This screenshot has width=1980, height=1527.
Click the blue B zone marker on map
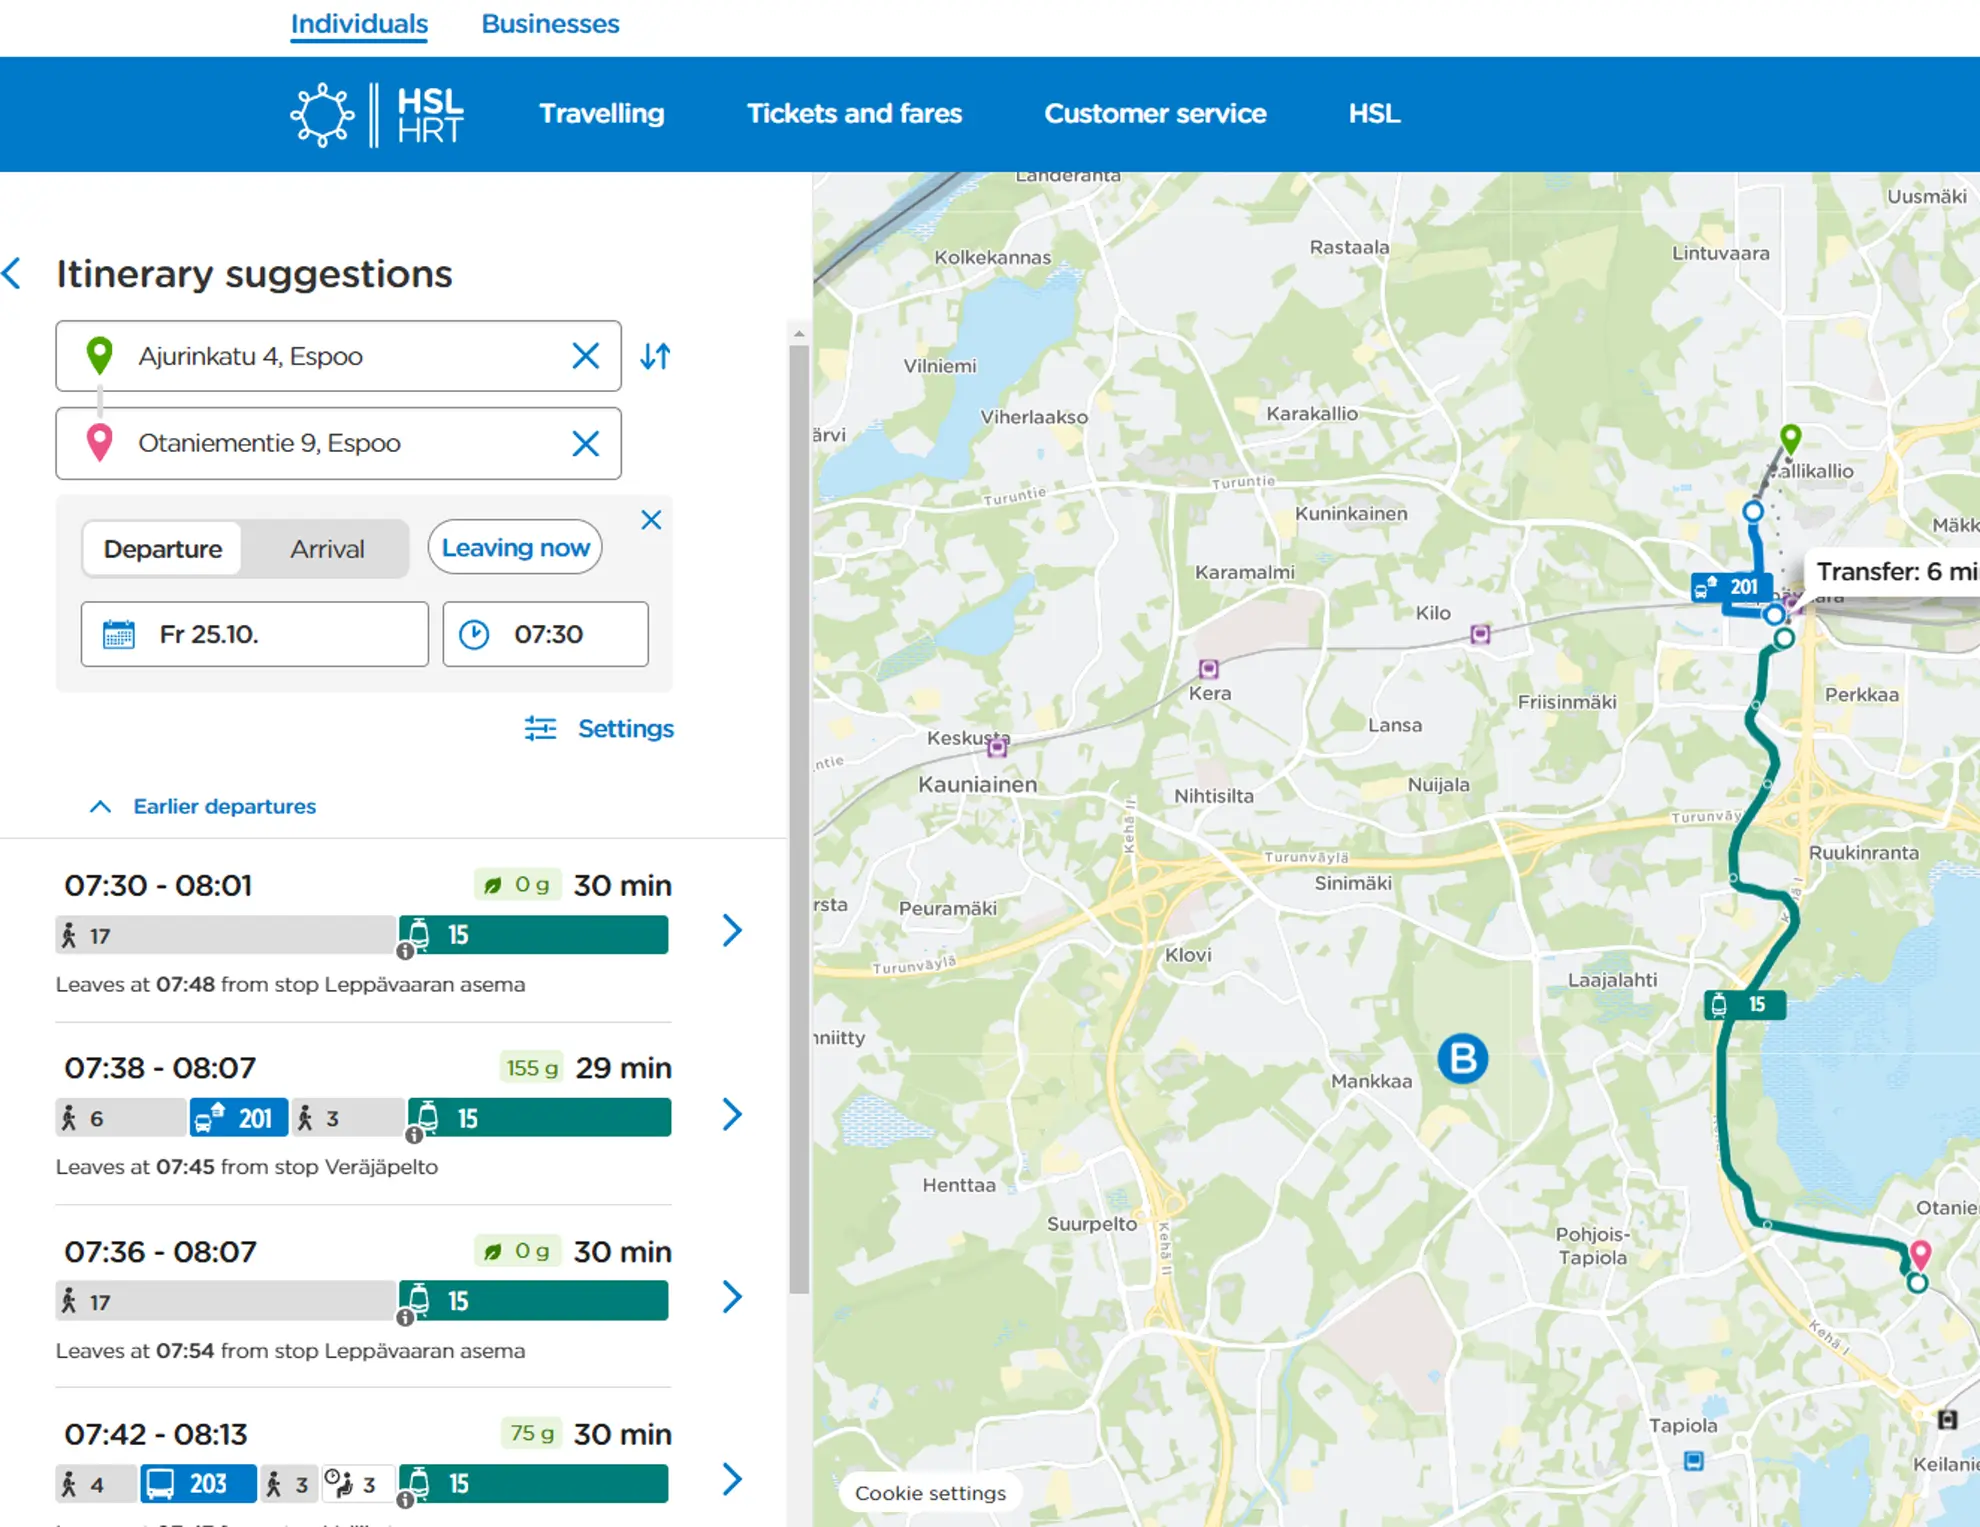1462,1059
